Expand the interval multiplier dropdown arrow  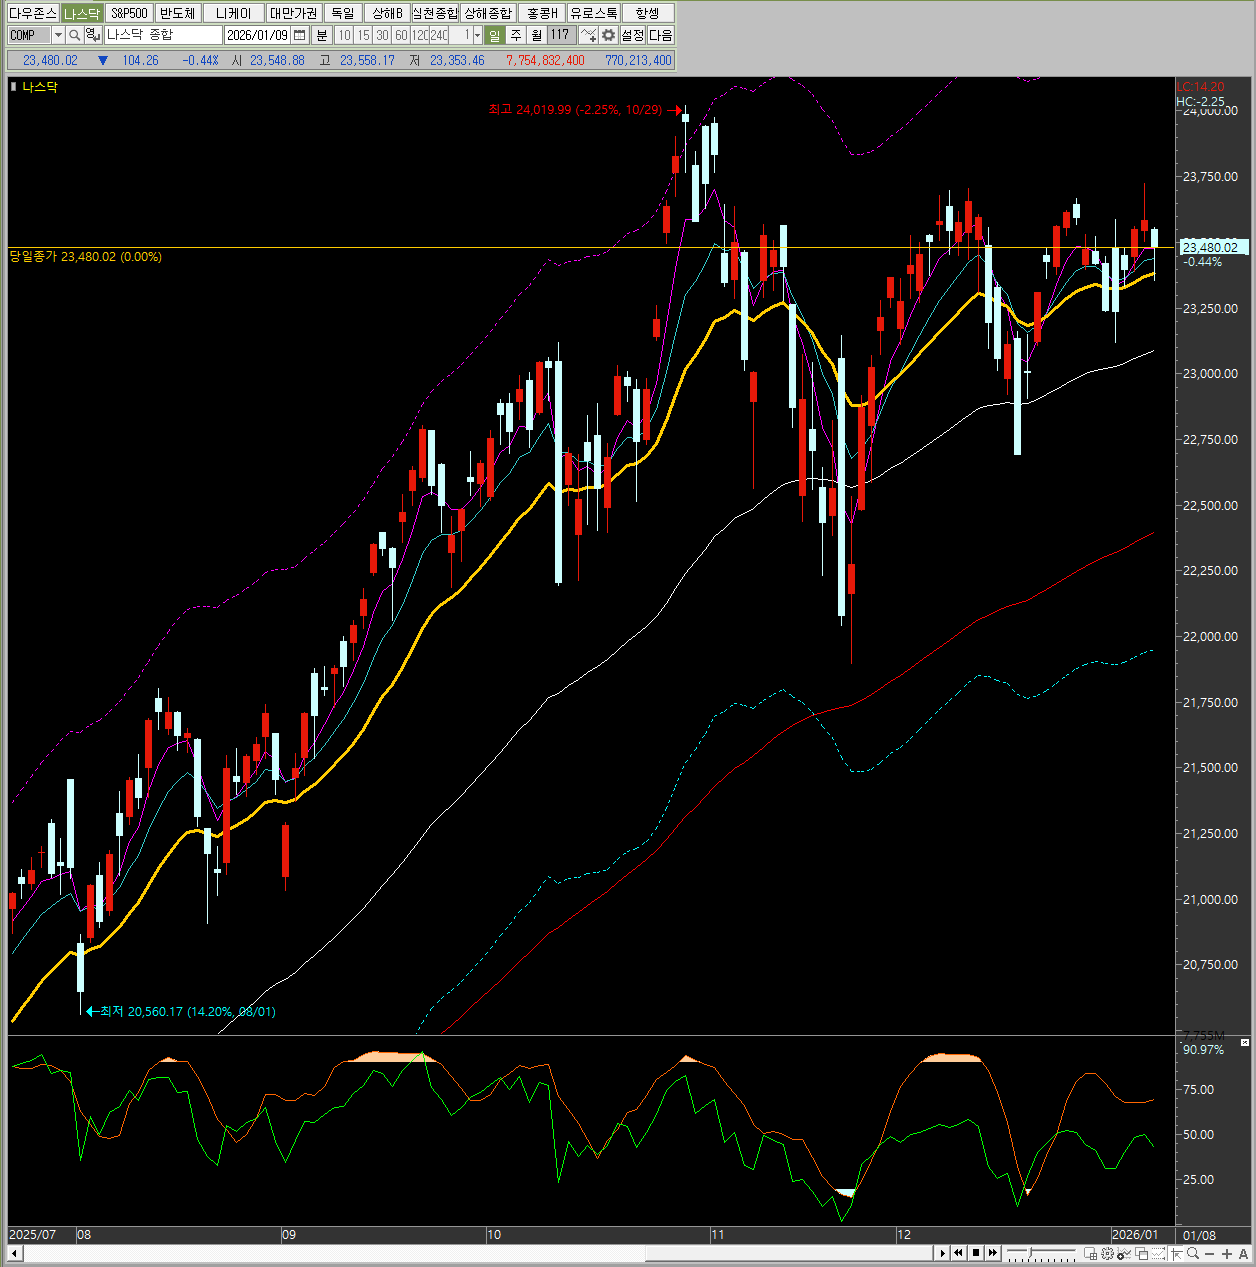pos(477,35)
